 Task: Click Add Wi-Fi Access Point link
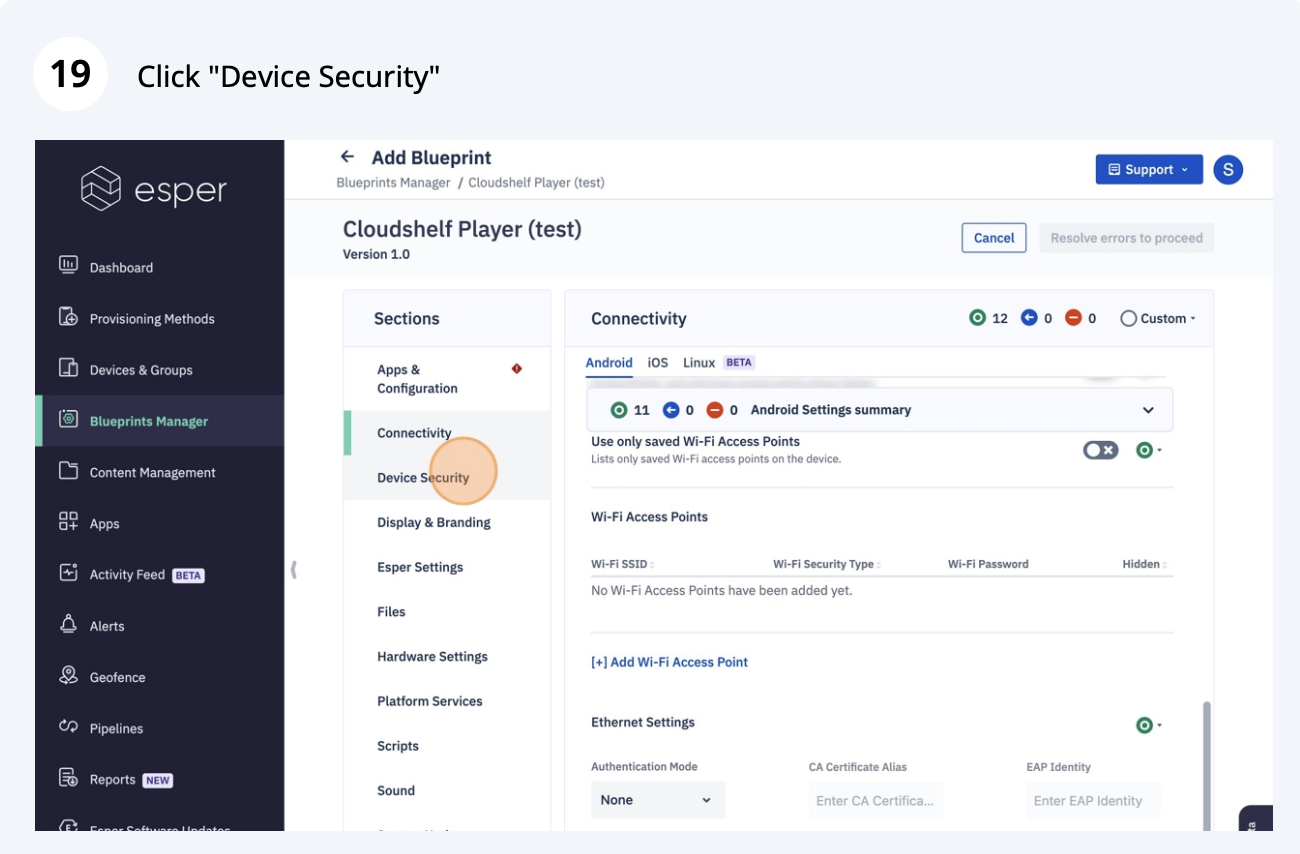pos(669,662)
